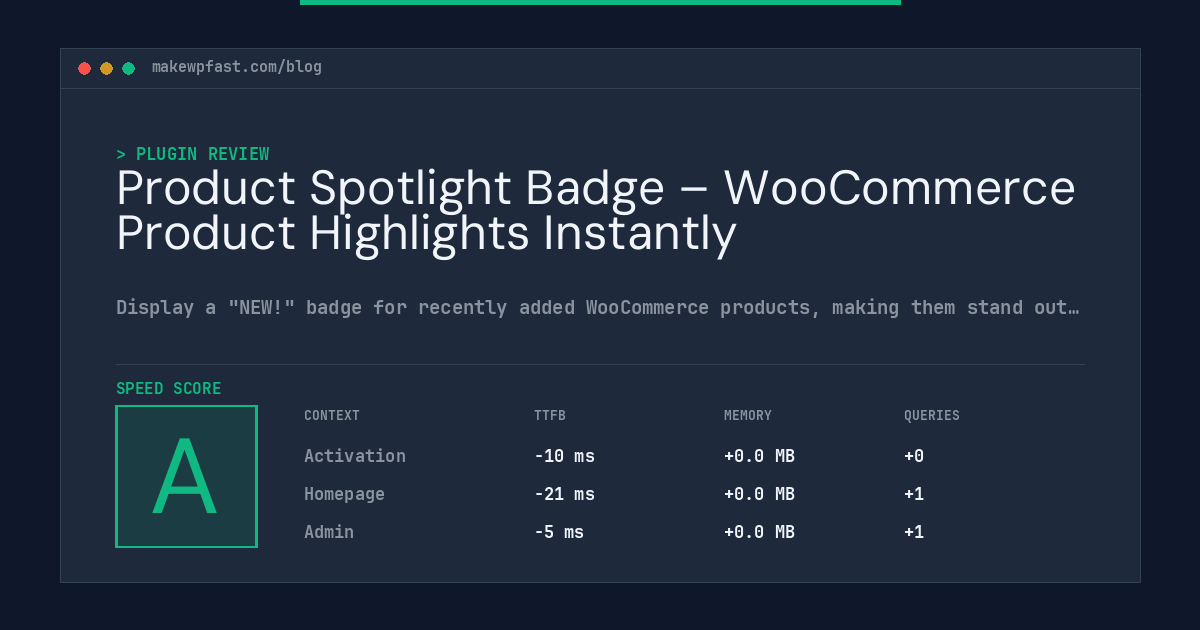The width and height of the screenshot is (1200, 630).
Task: Click the Activation row '+0.0 MB' value
Action: pyautogui.click(x=759, y=456)
